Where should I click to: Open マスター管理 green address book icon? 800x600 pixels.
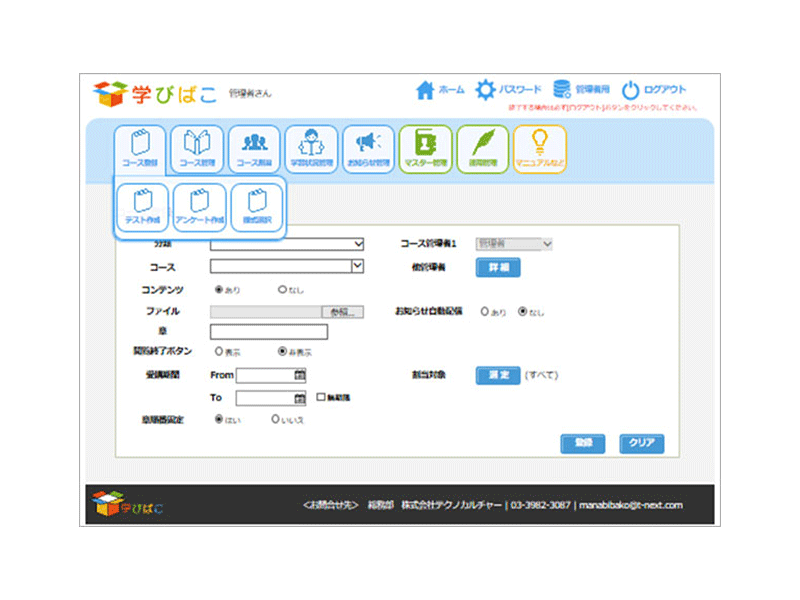pyautogui.click(x=426, y=148)
